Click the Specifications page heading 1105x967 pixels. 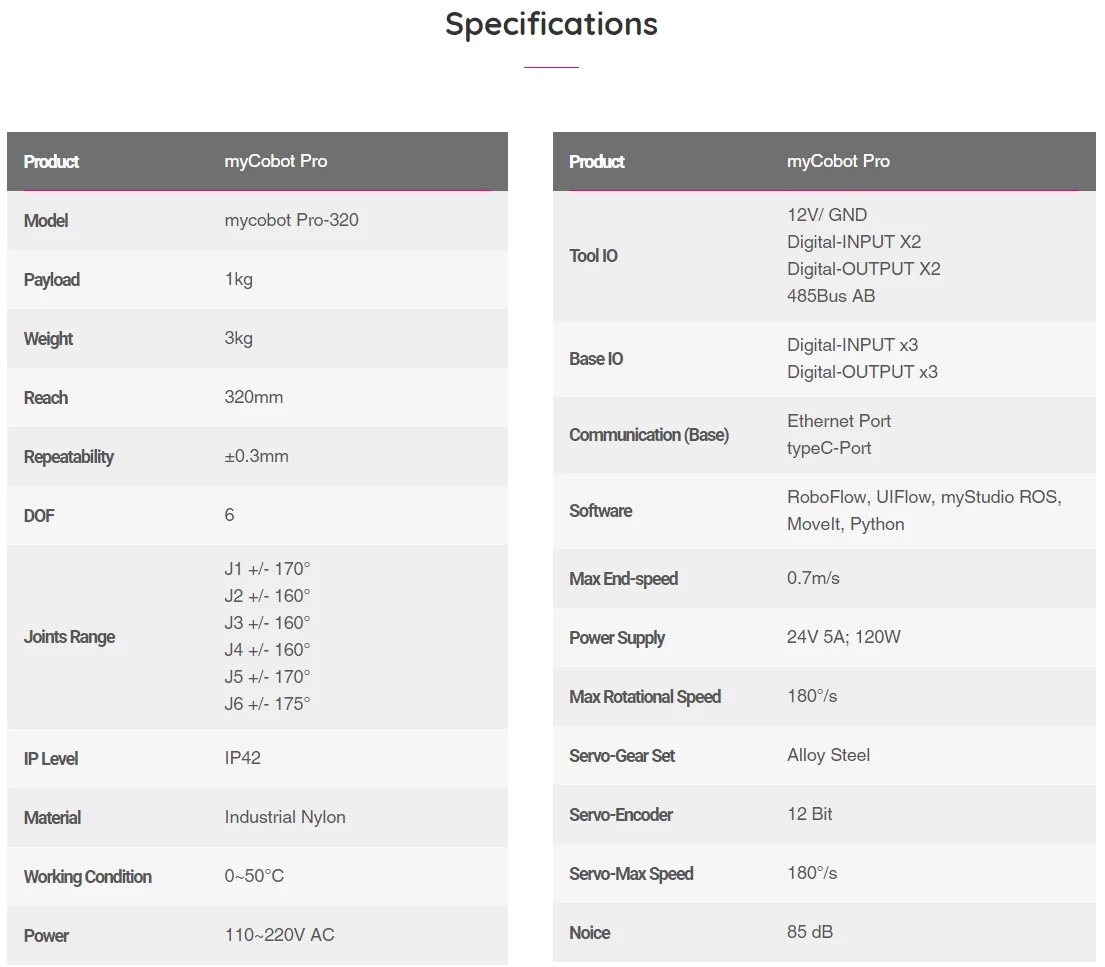tap(551, 24)
